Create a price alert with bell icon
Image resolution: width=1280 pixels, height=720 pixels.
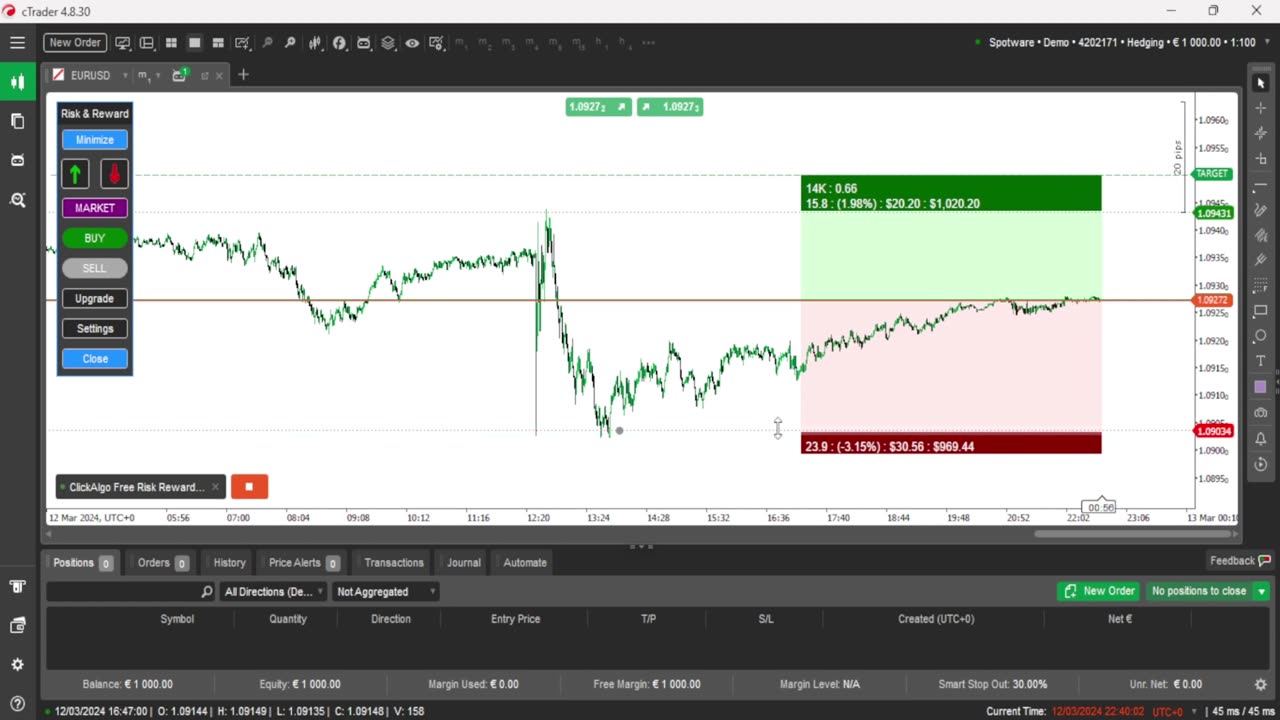point(1260,438)
